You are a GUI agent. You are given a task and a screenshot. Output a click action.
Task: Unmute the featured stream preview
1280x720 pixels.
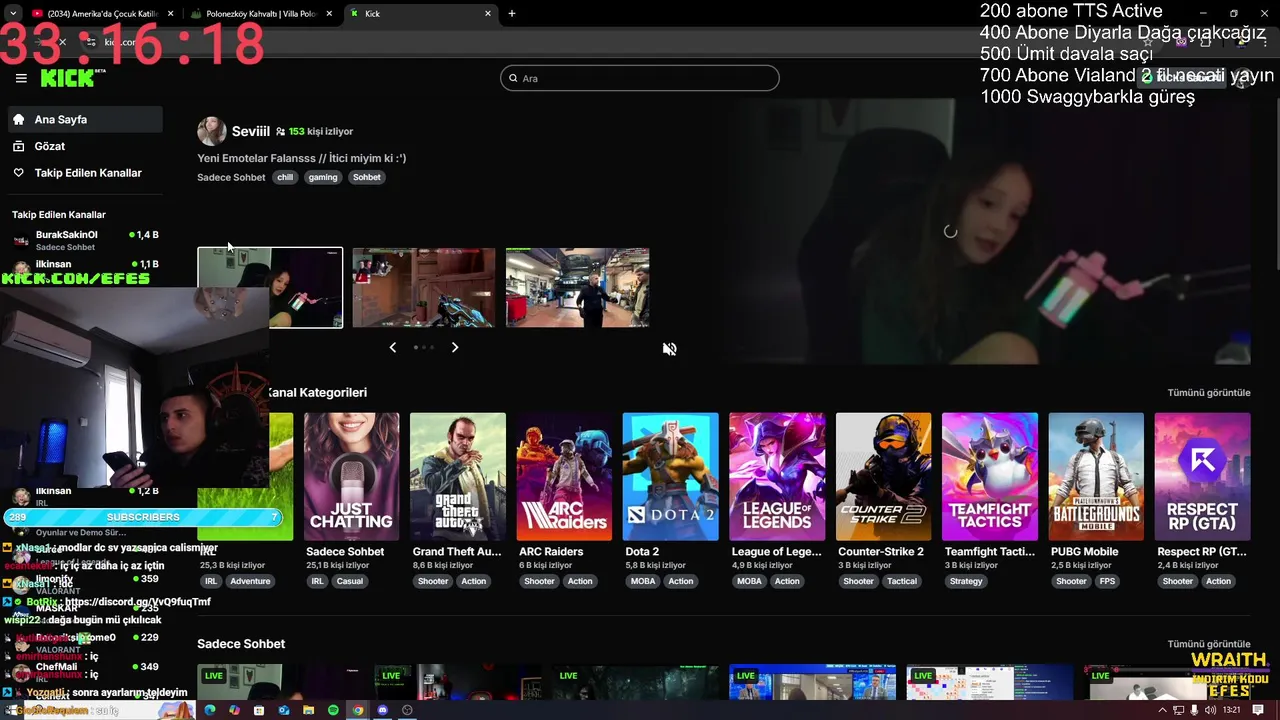670,349
